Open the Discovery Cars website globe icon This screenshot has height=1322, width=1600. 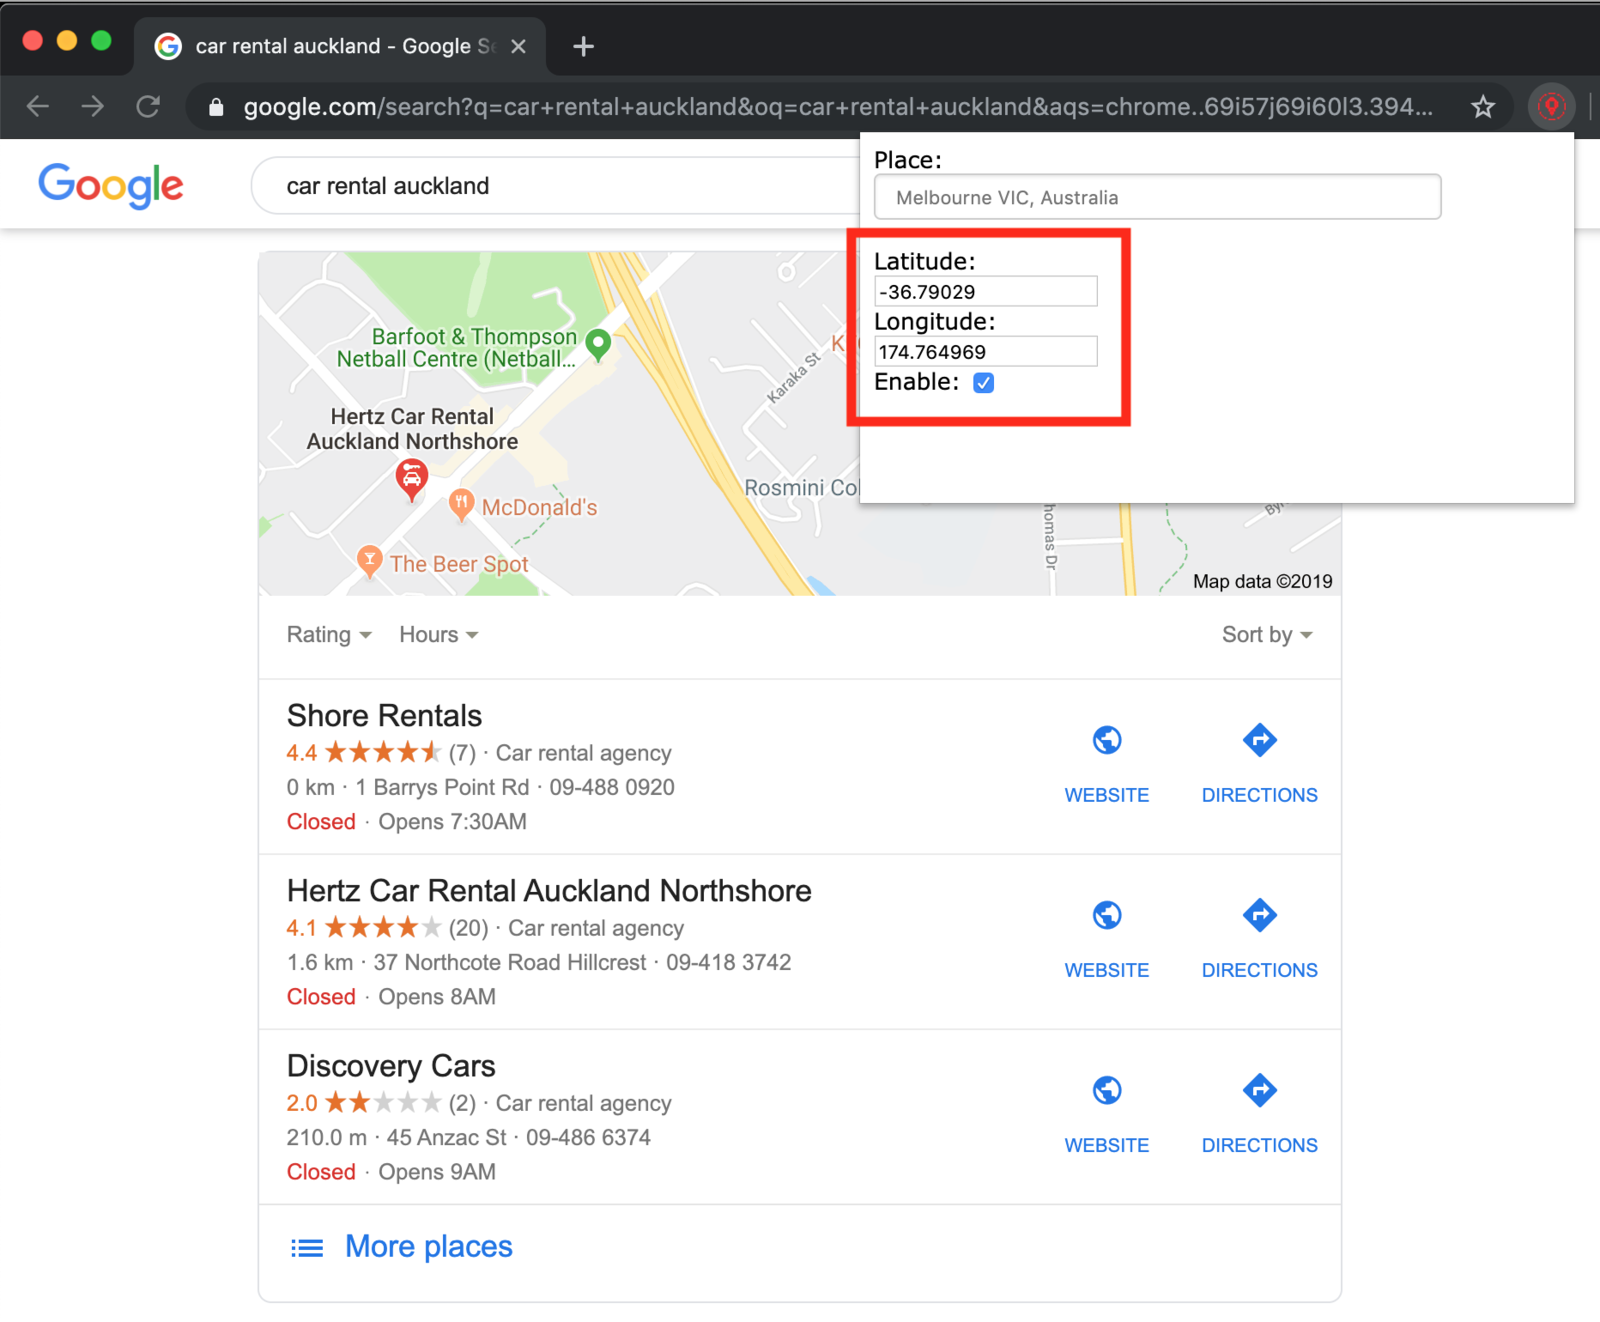coord(1107,1090)
